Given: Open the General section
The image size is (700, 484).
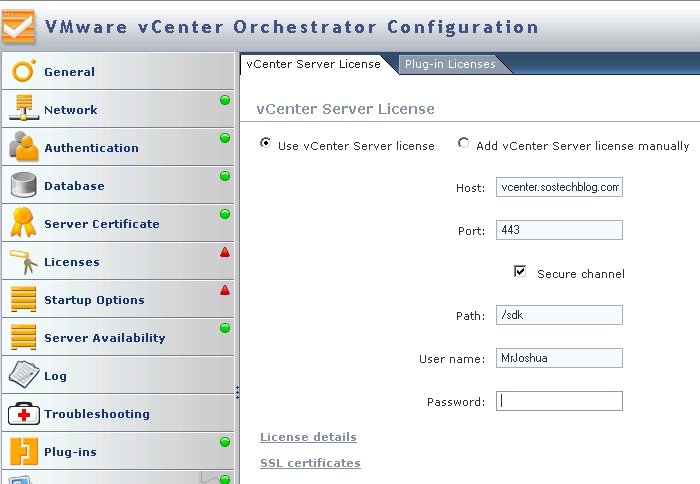Looking at the screenshot, I should [118, 71].
